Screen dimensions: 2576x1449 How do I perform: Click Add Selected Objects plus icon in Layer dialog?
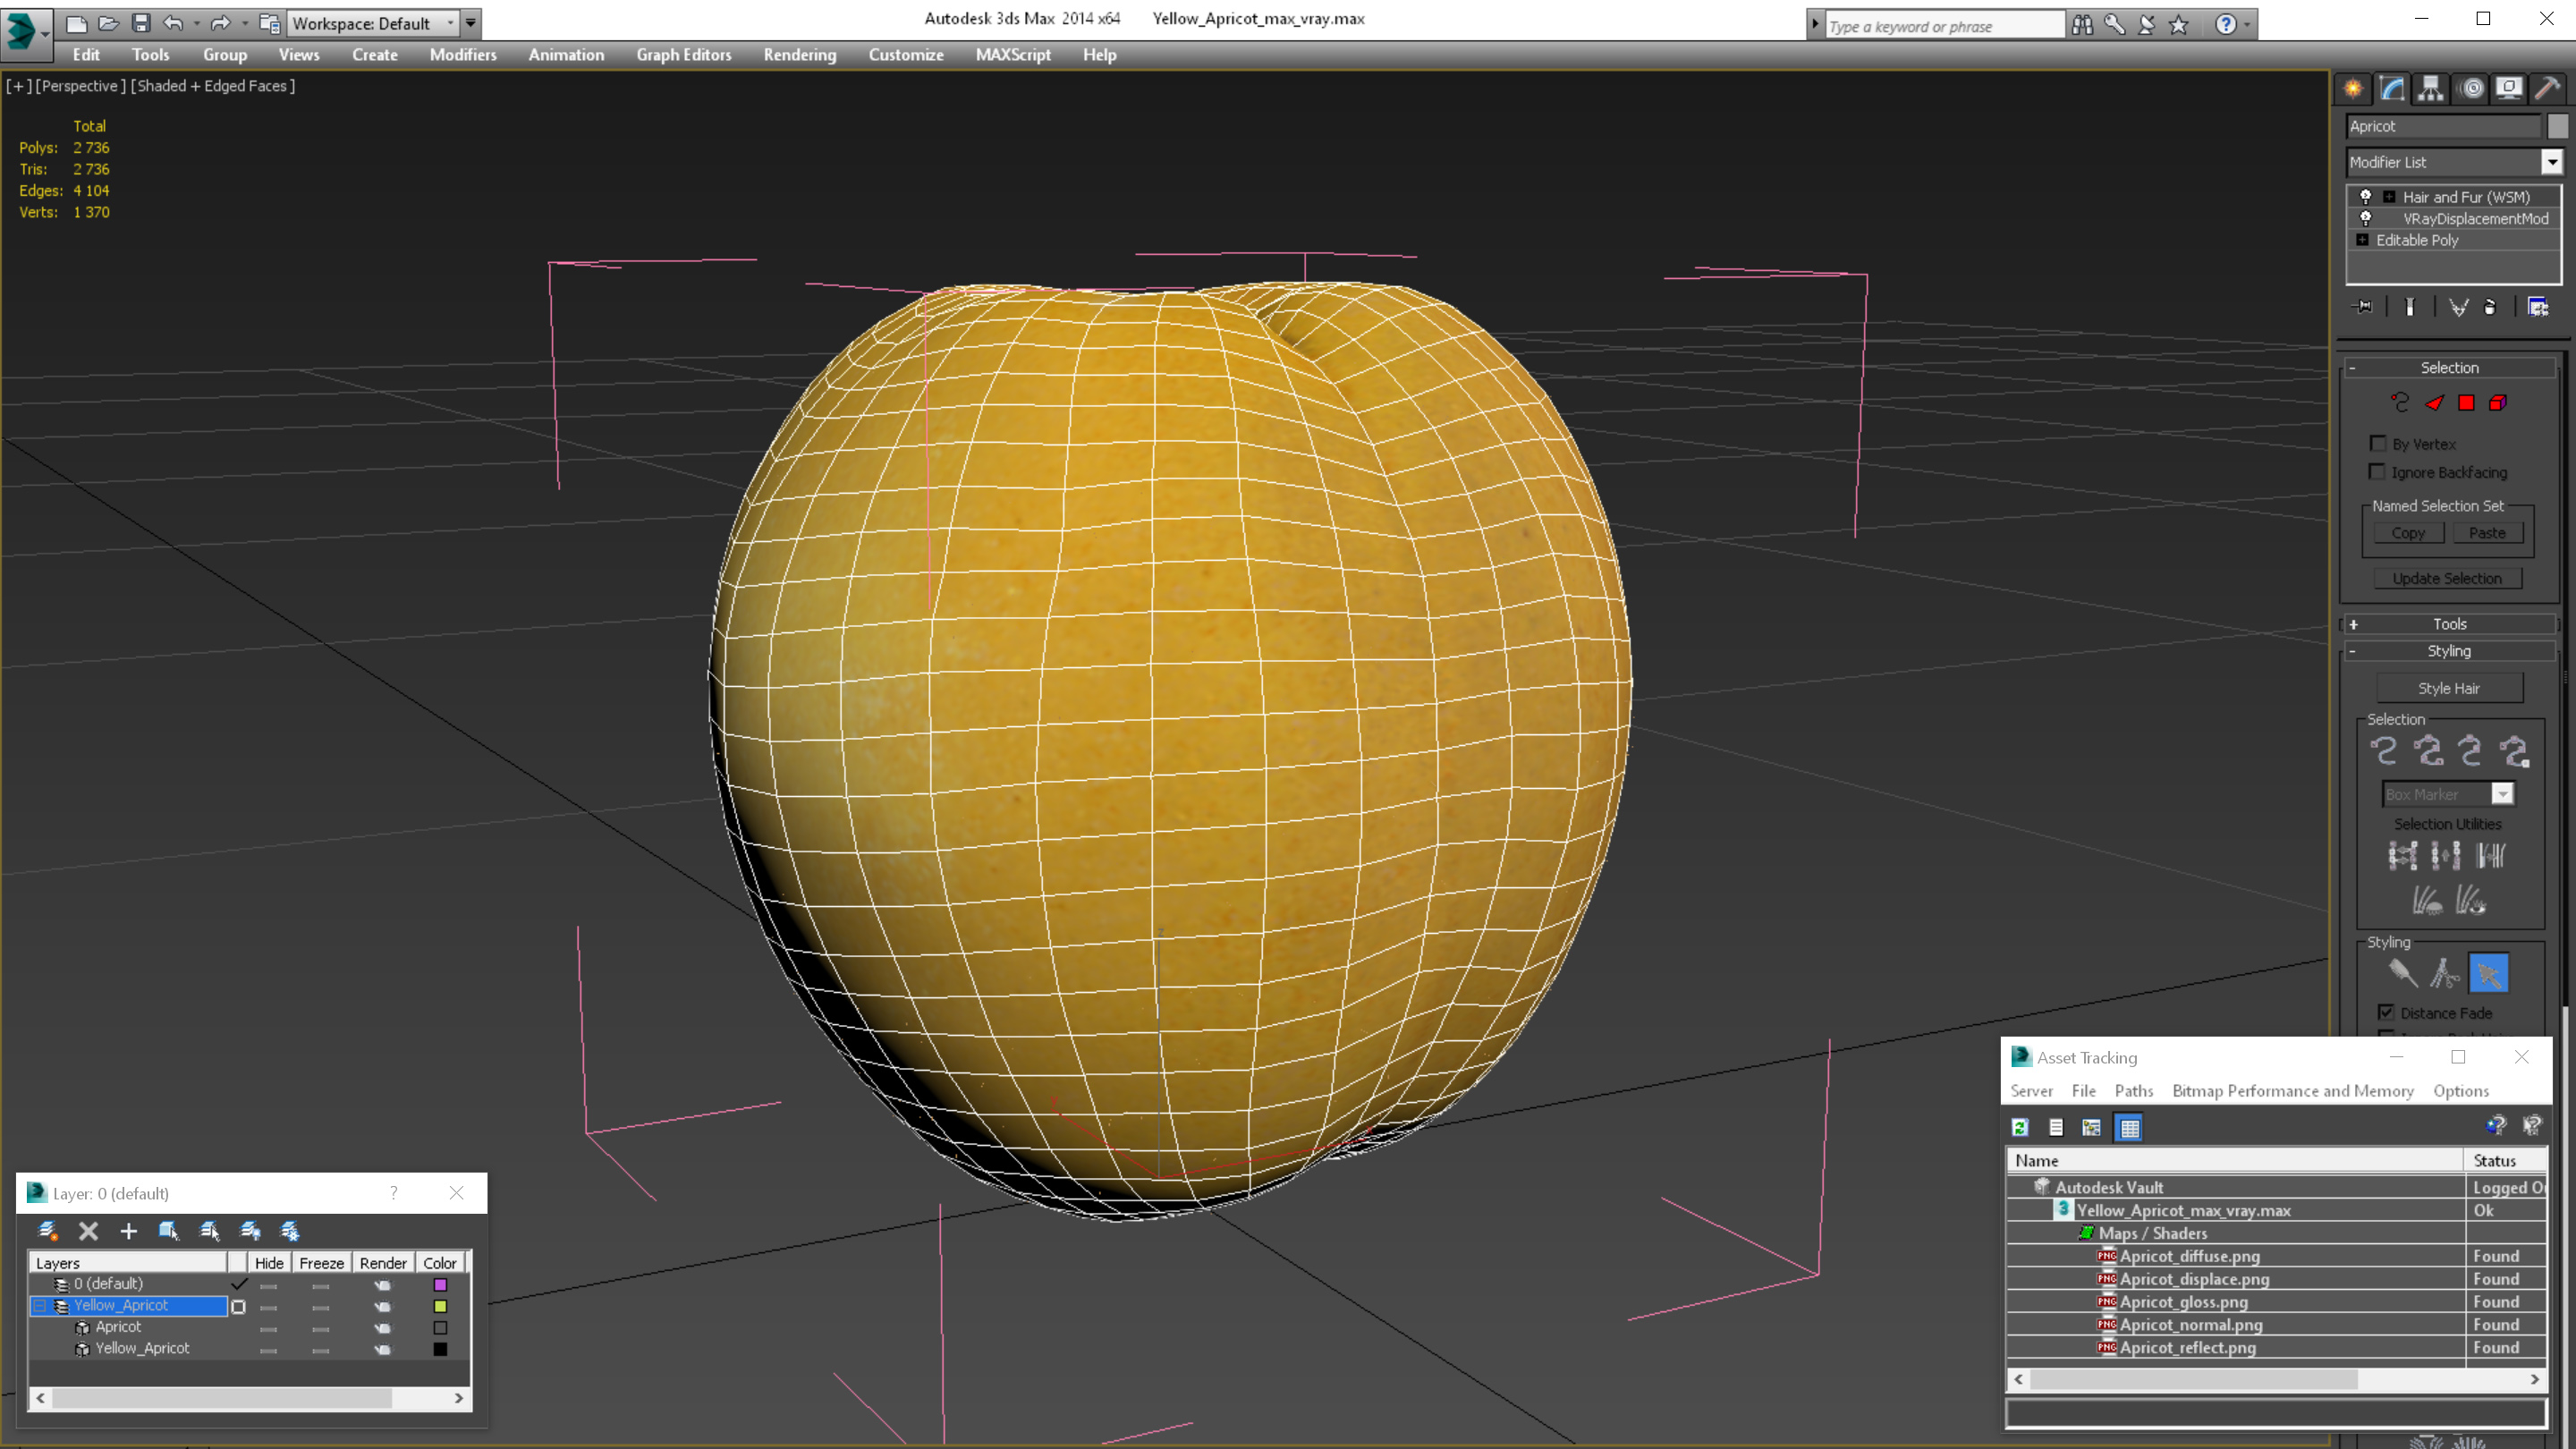tap(128, 1231)
